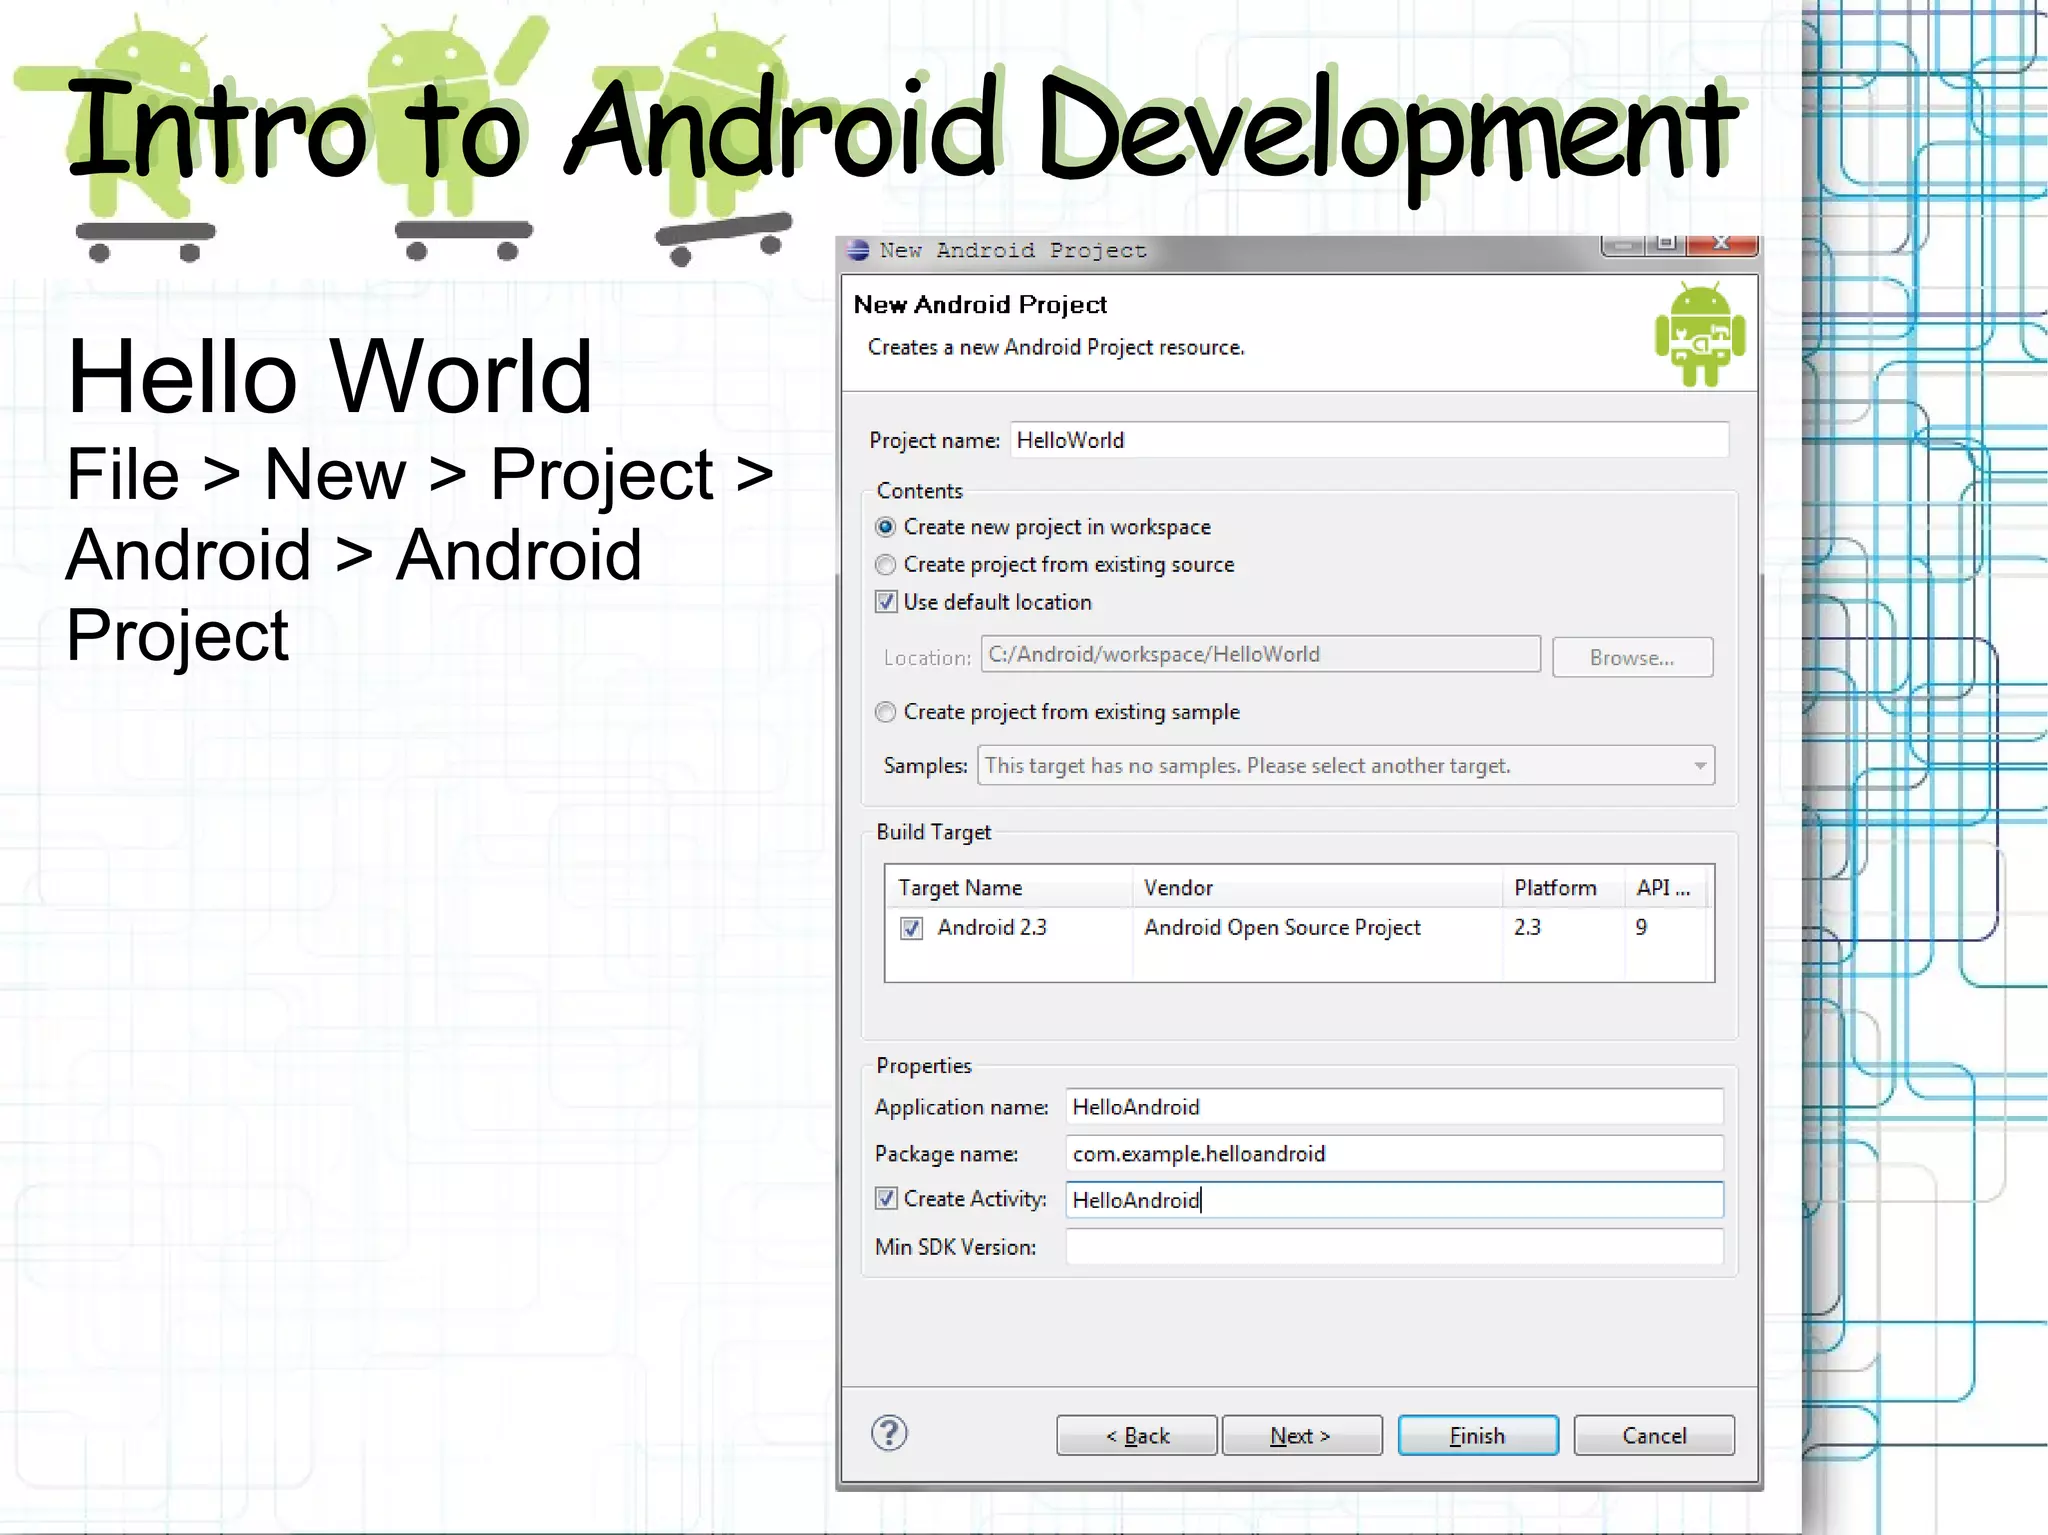Click the Cancel button

[x=1654, y=1435]
